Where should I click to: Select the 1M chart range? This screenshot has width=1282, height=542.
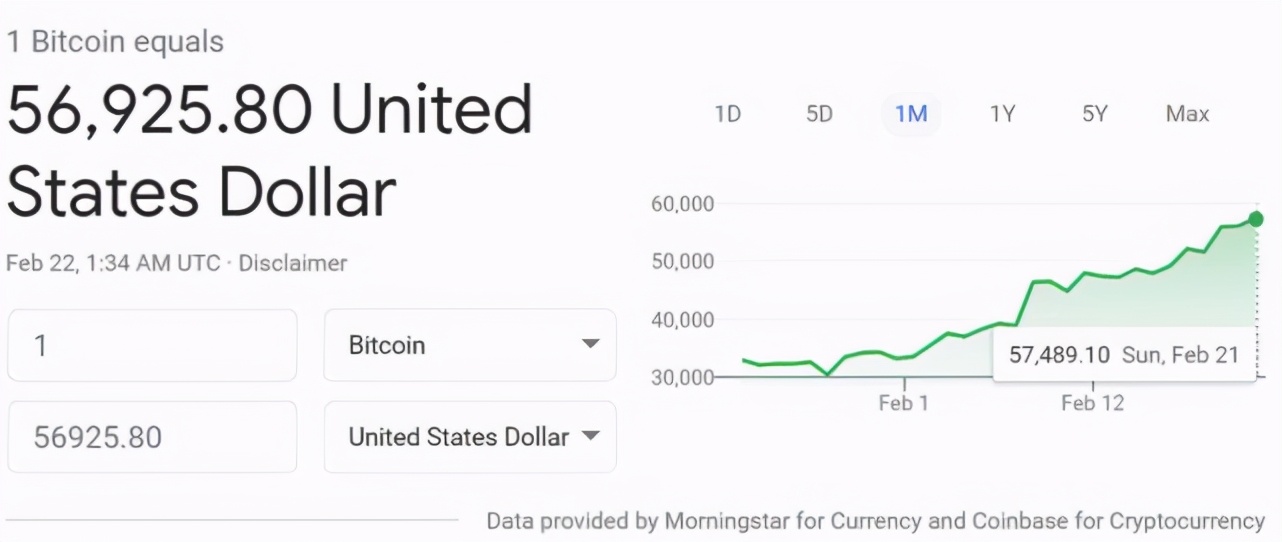click(x=911, y=114)
